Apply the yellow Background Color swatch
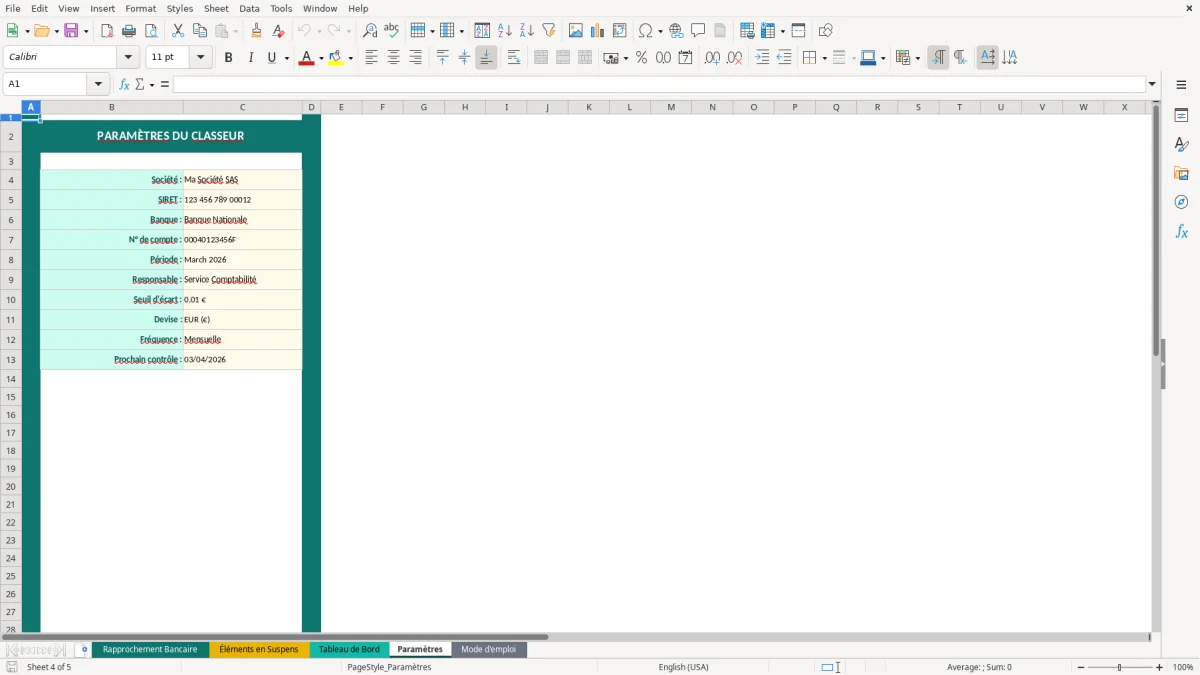 tap(336, 58)
